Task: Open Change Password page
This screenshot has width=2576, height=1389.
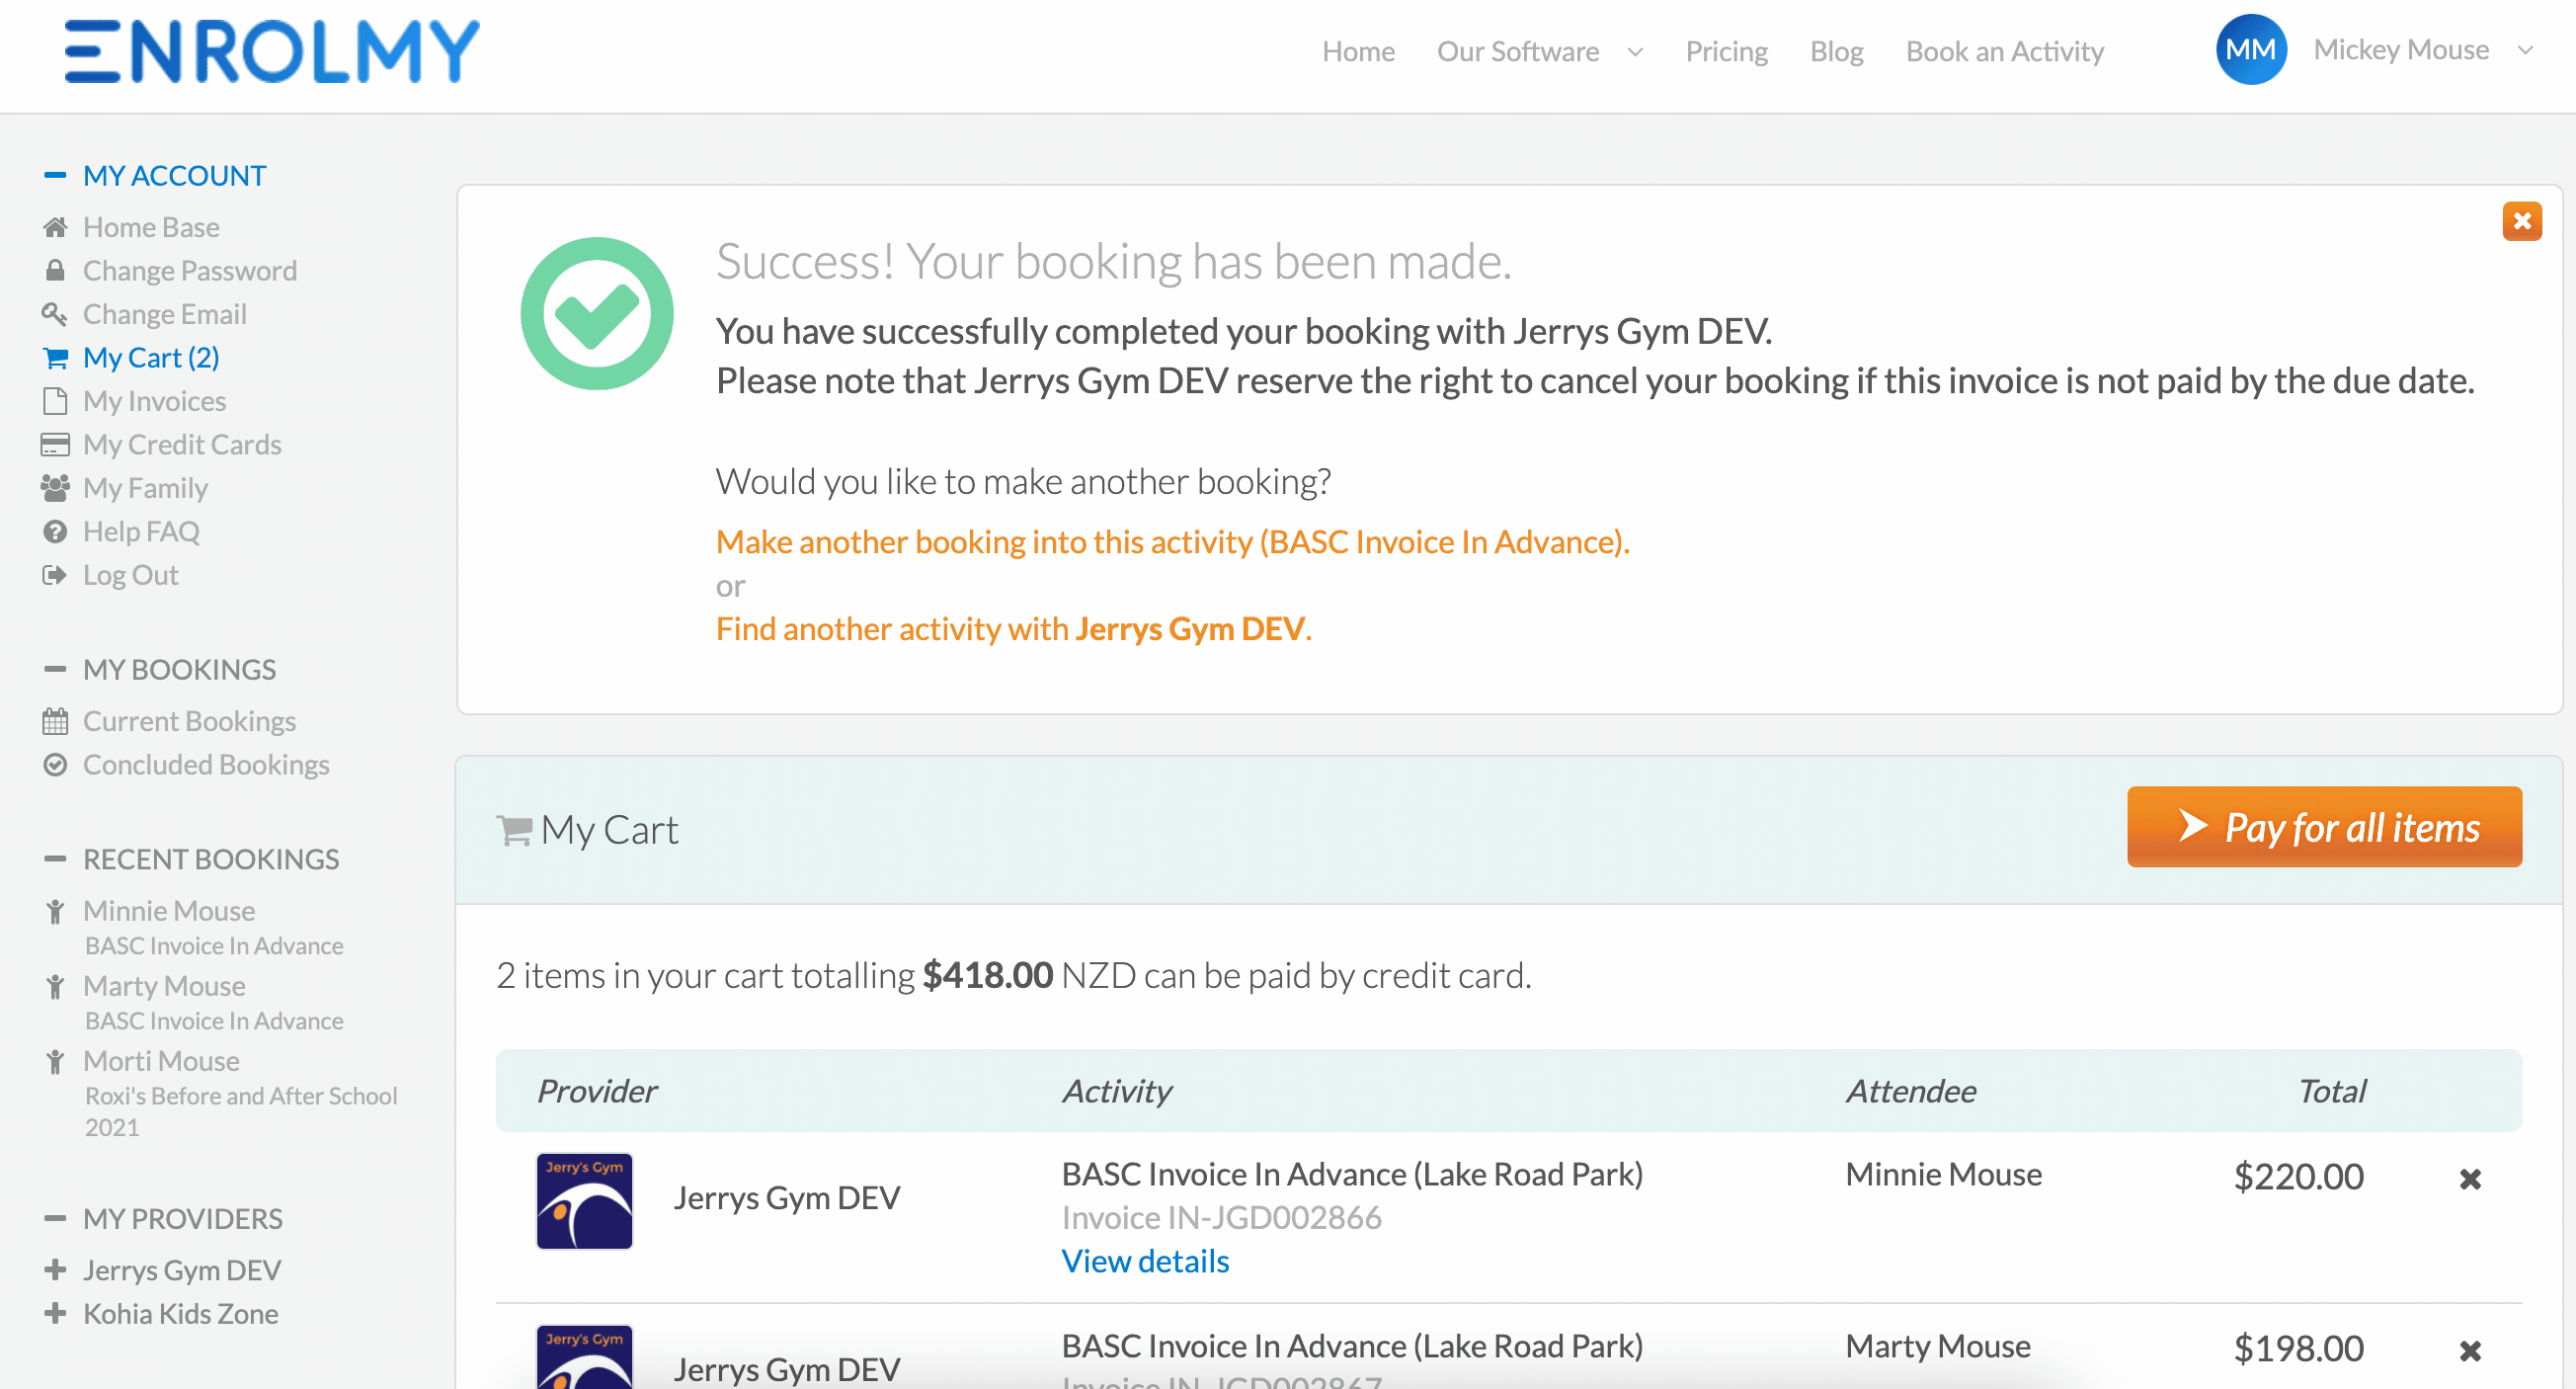Action: click(x=190, y=270)
